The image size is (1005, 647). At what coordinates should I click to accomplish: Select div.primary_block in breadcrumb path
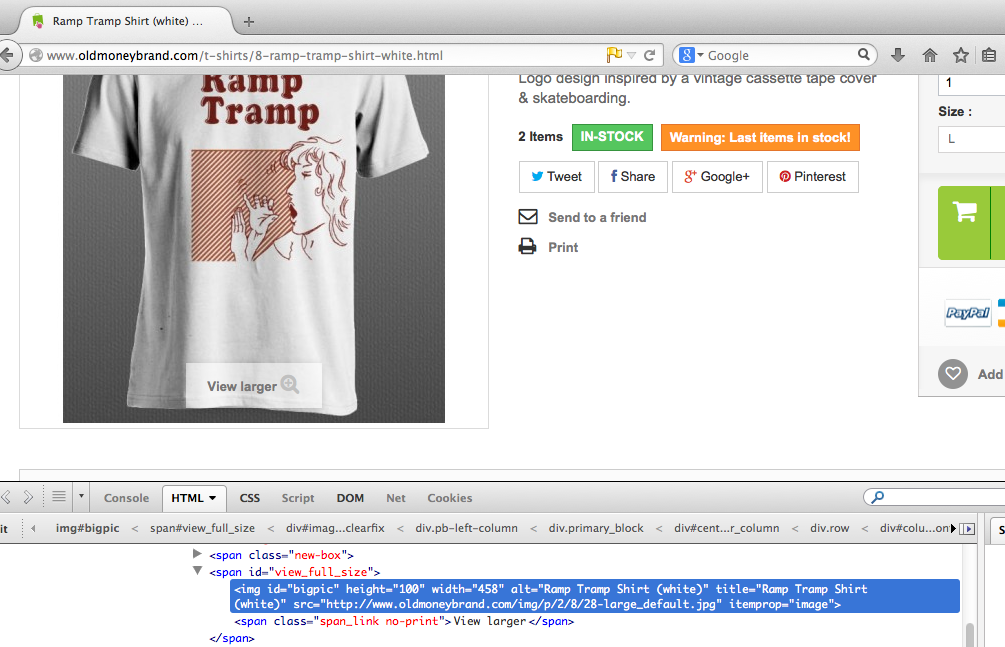pos(596,528)
